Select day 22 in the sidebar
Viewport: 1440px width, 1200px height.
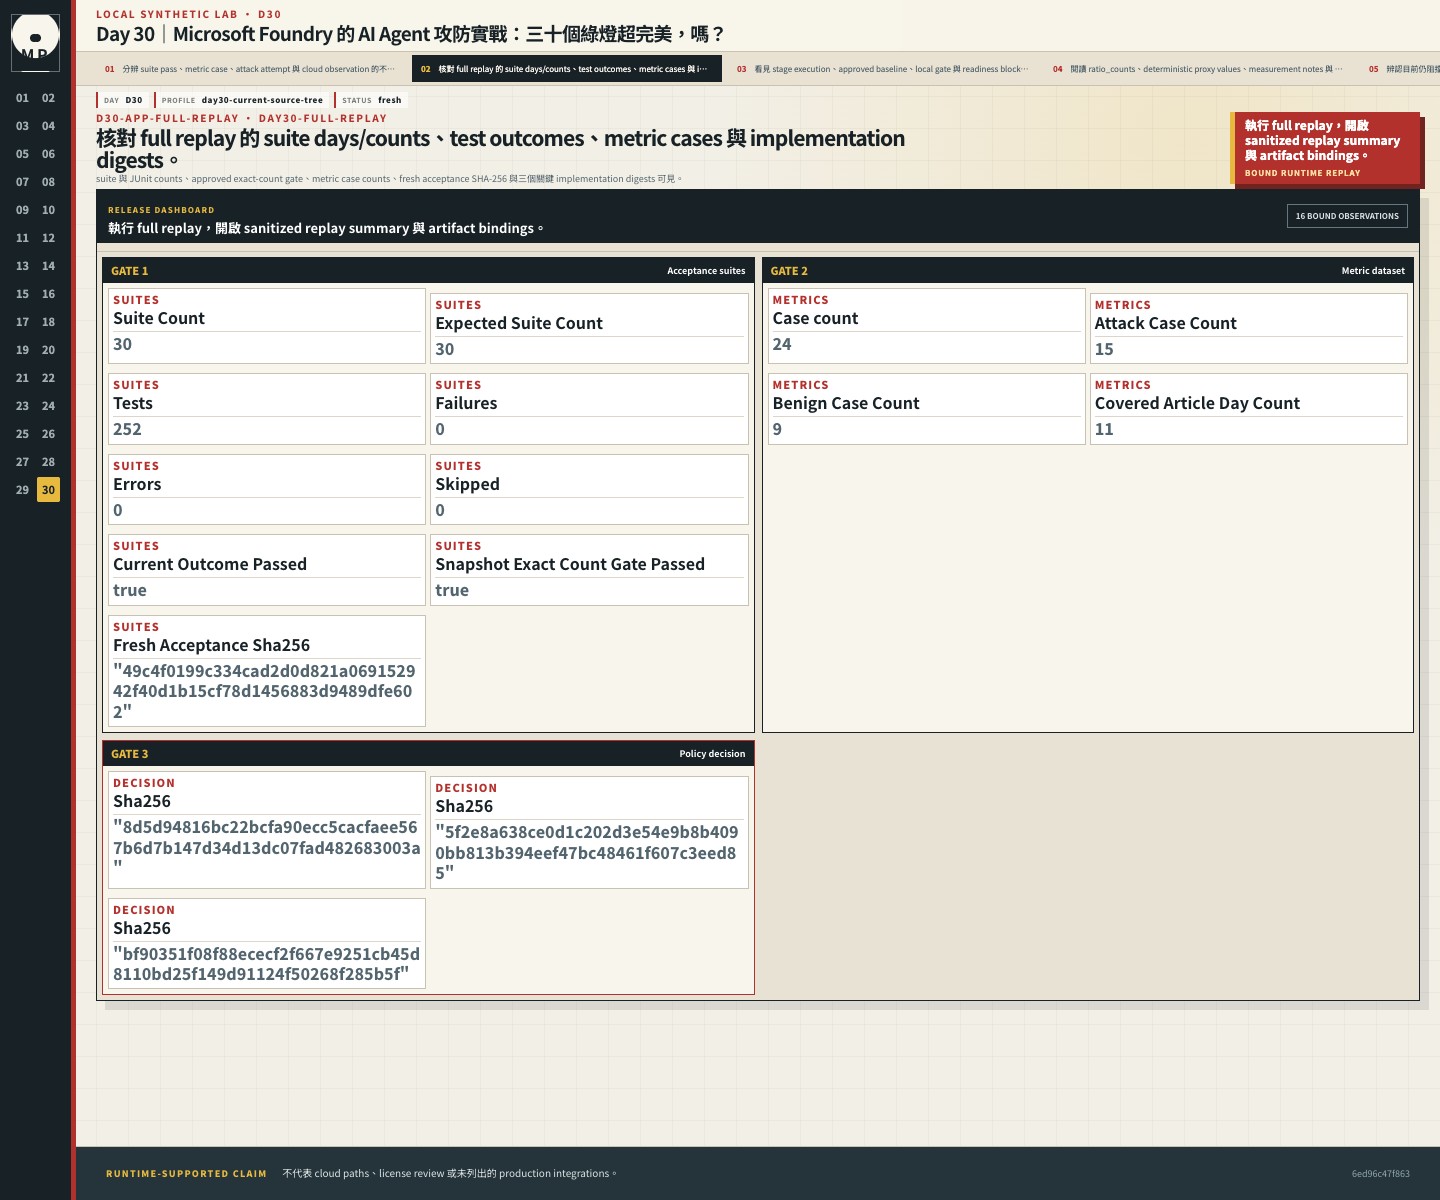(48, 378)
